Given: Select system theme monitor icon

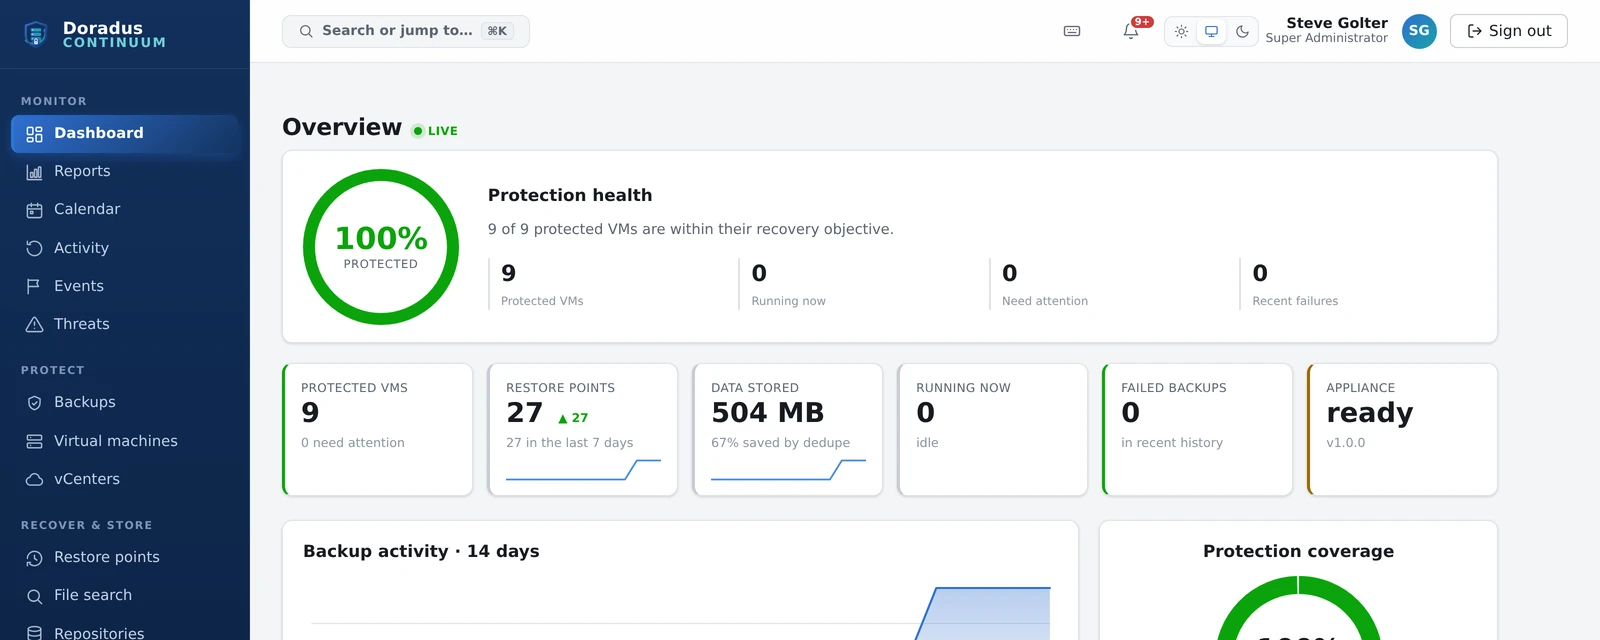Looking at the screenshot, I should (1211, 31).
